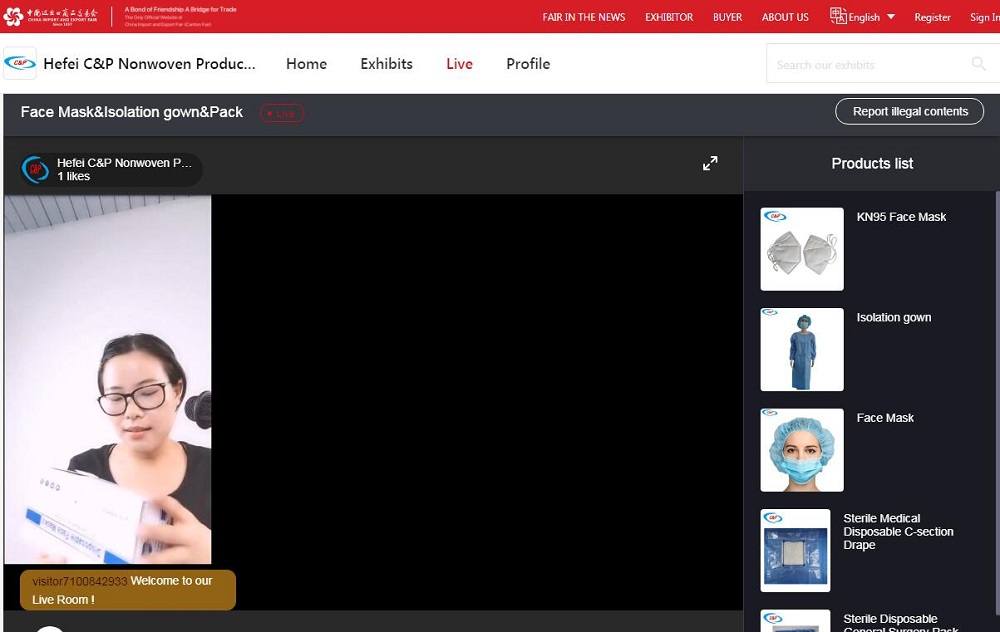Select the Live tab
This screenshot has height=632, width=1000.
click(459, 64)
